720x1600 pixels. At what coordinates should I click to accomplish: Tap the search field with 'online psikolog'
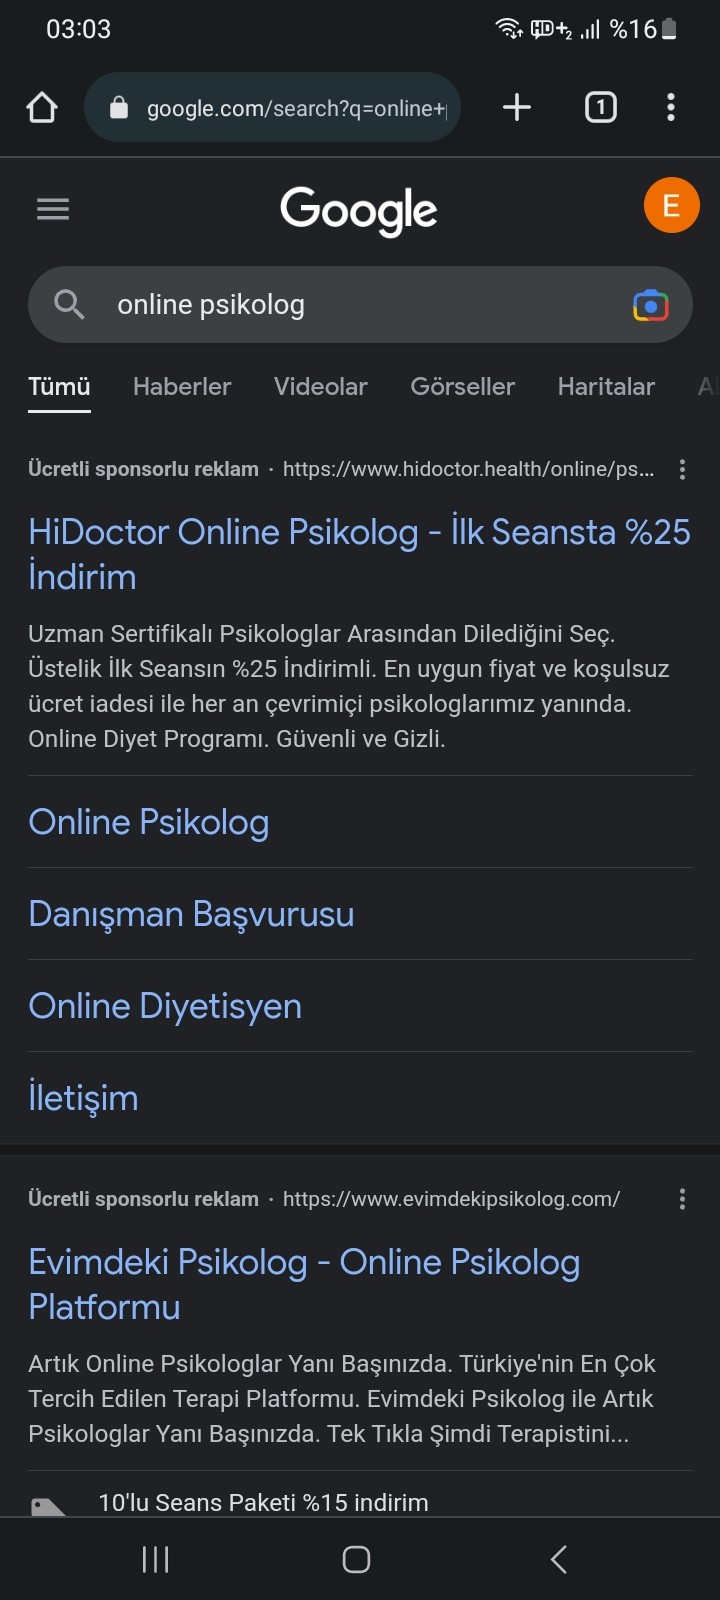[350, 305]
